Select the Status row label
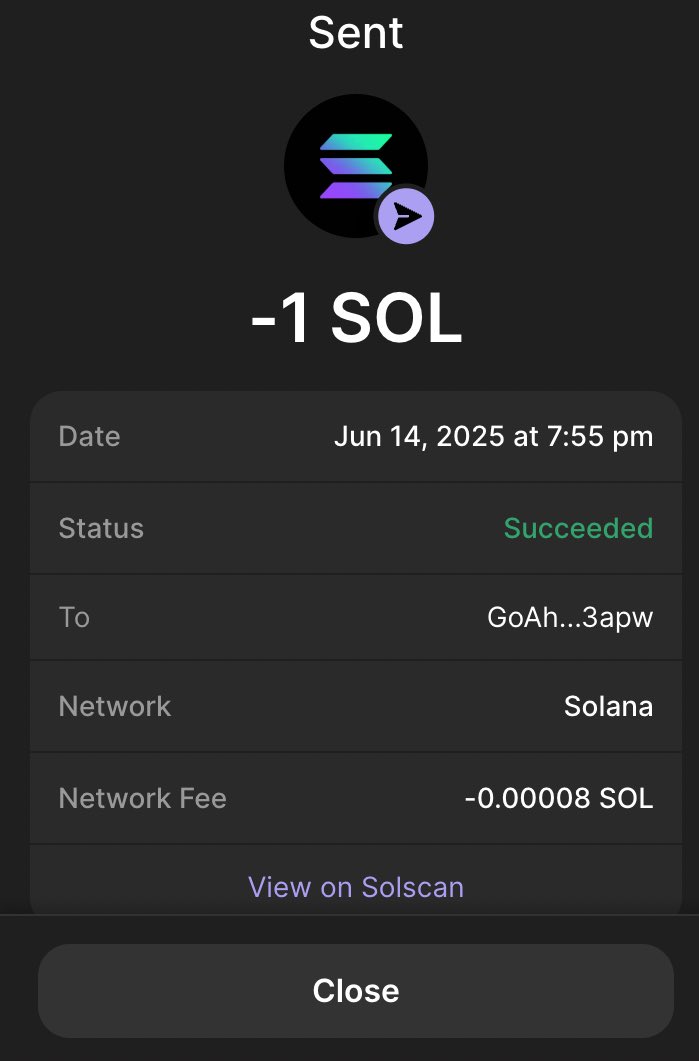 [101, 528]
